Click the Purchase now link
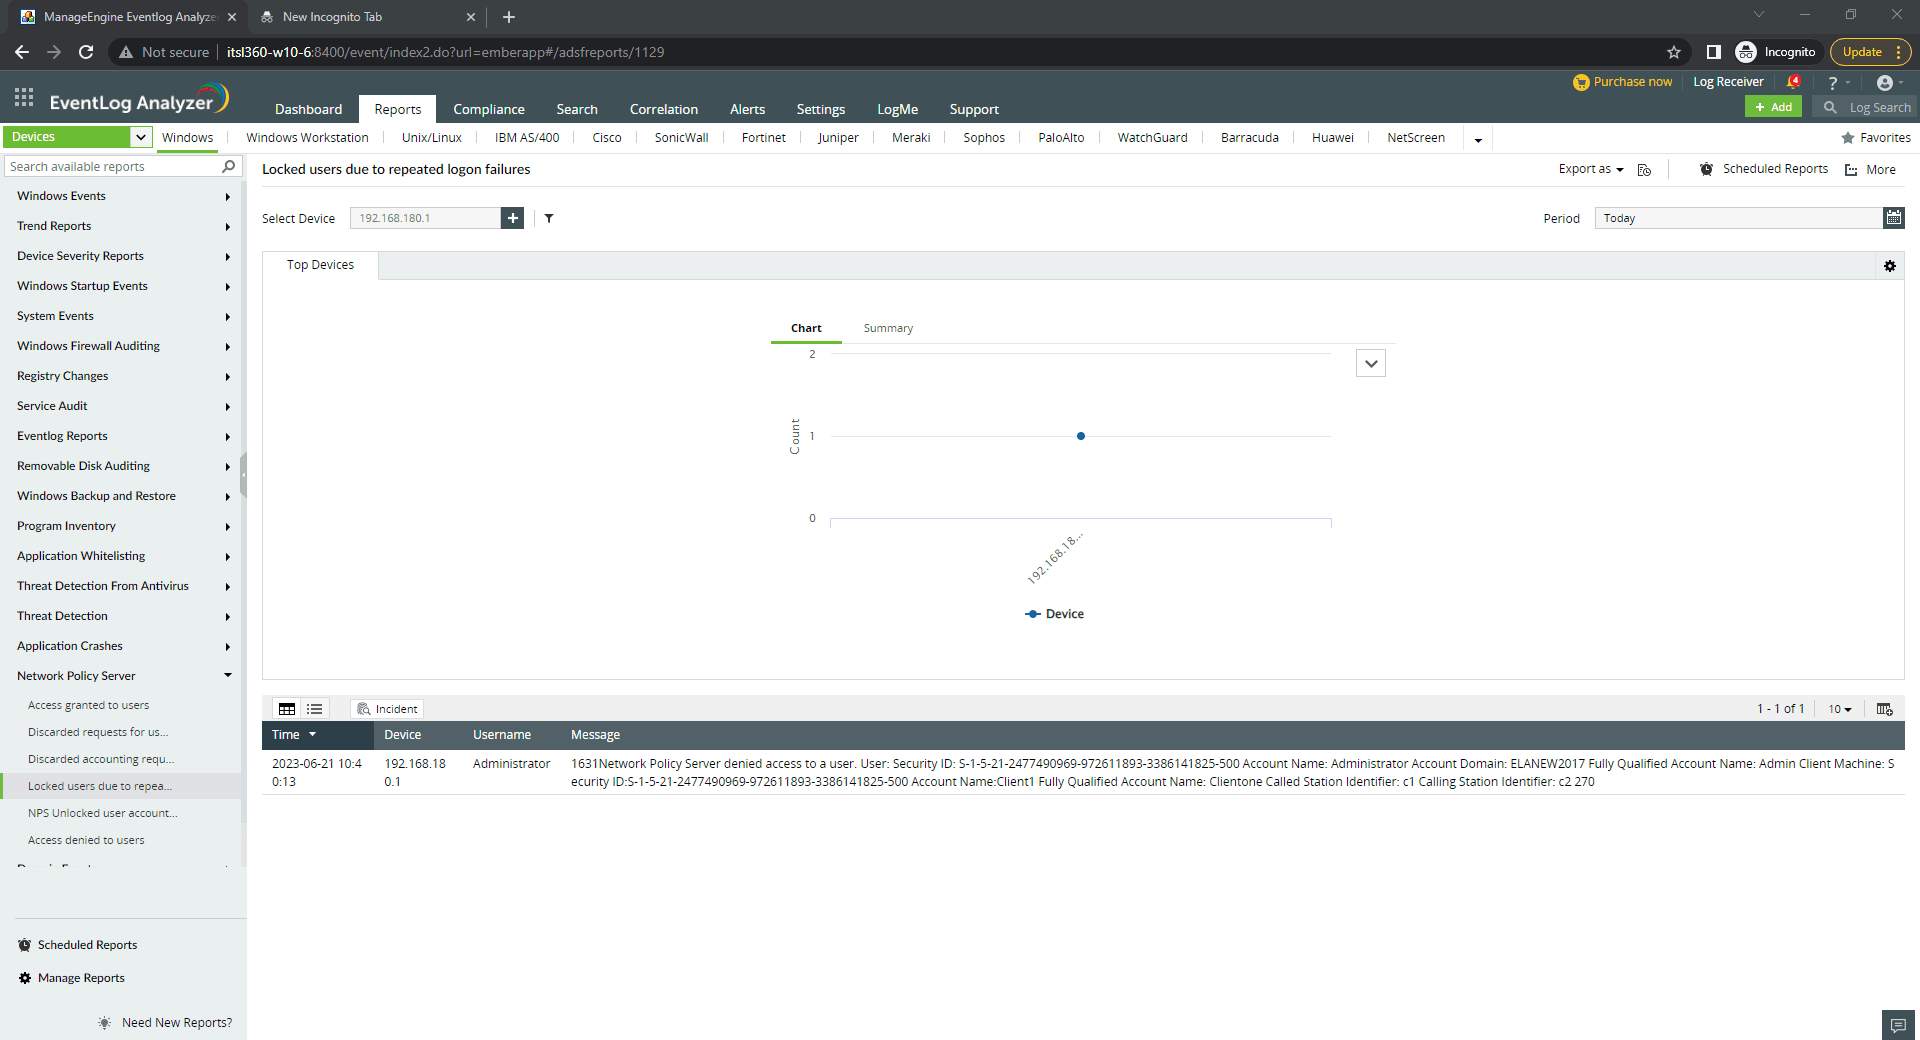1920x1040 pixels. pyautogui.click(x=1622, y=82)
